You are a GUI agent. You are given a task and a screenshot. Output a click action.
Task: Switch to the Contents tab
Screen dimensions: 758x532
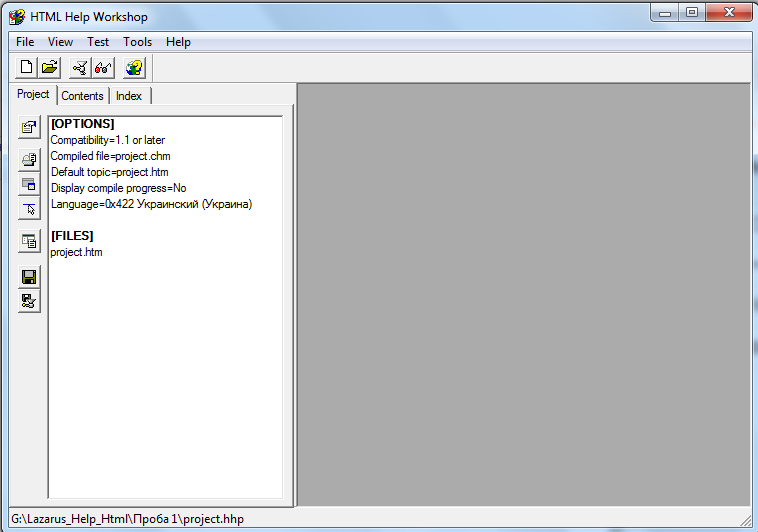(x=82, y=96)
